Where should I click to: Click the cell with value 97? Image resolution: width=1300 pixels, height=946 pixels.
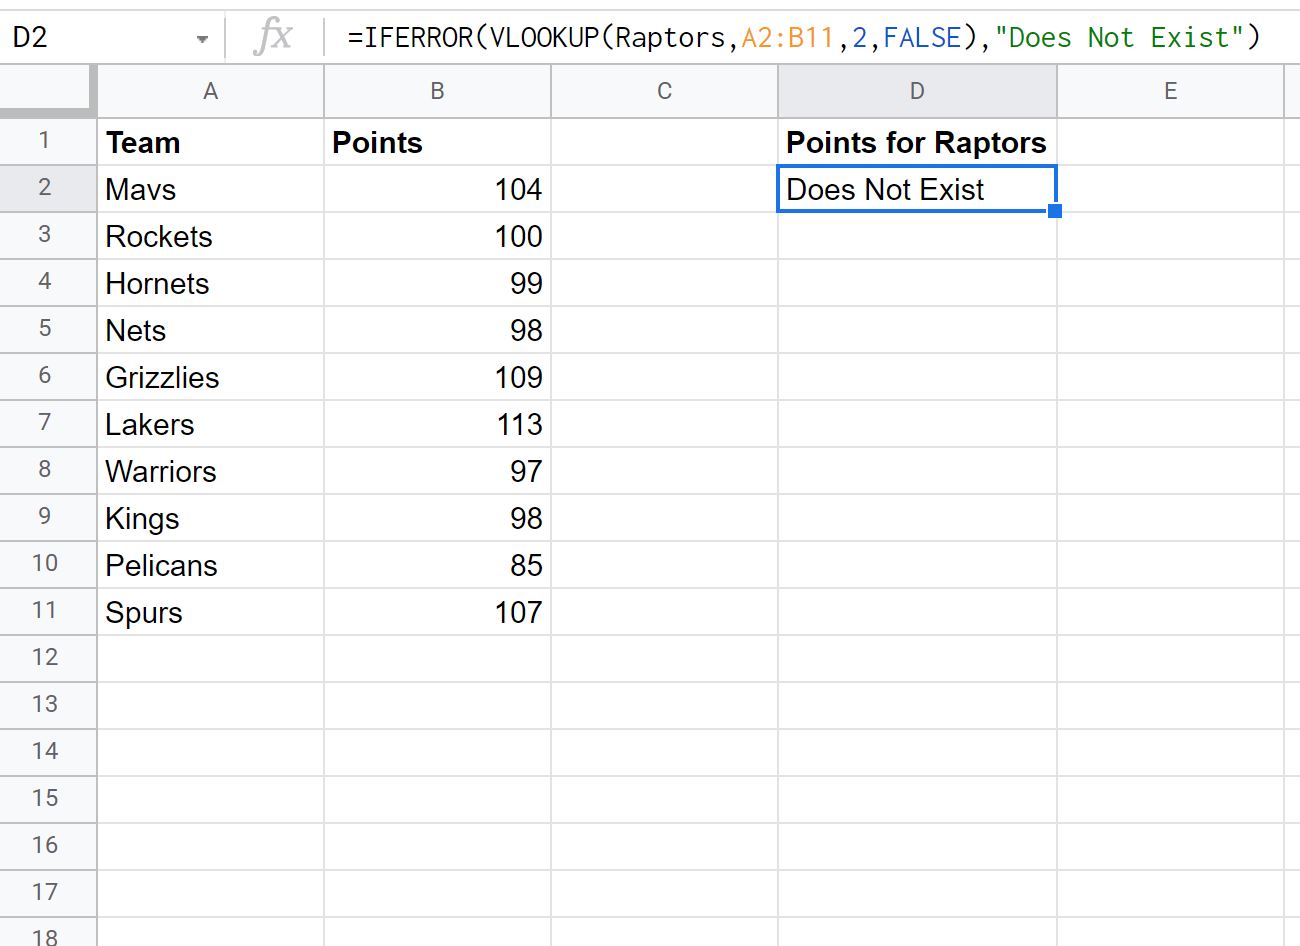[x=437, y=471]
